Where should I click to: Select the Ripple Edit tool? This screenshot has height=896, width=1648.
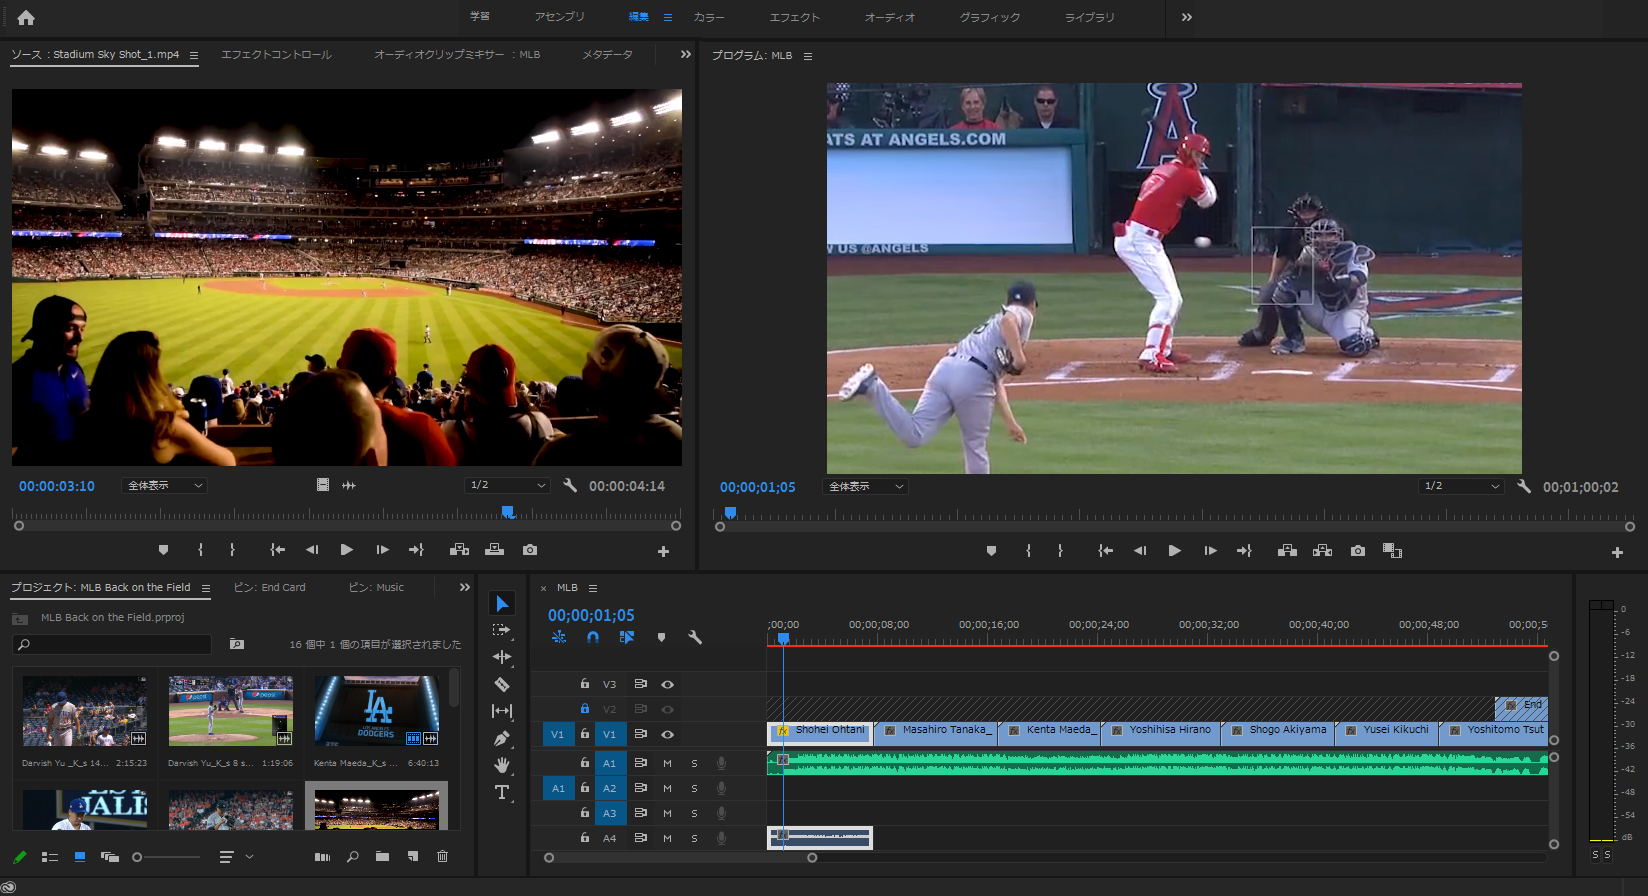tap(502, 657)
